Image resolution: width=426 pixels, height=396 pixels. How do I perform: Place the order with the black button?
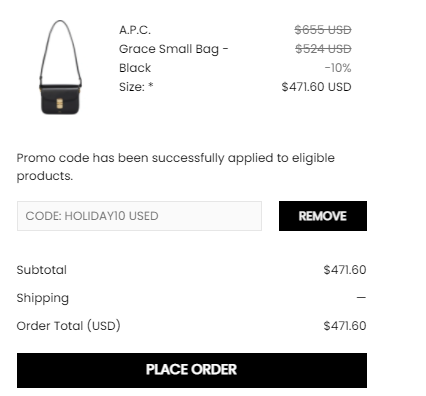coord(192,370)
